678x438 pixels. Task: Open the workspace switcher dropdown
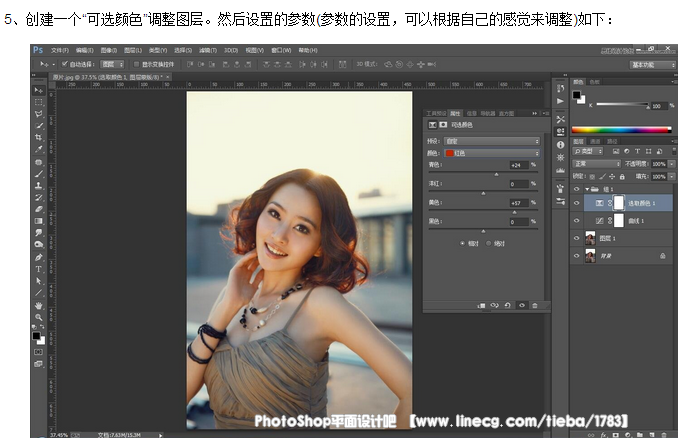point(652,65)
